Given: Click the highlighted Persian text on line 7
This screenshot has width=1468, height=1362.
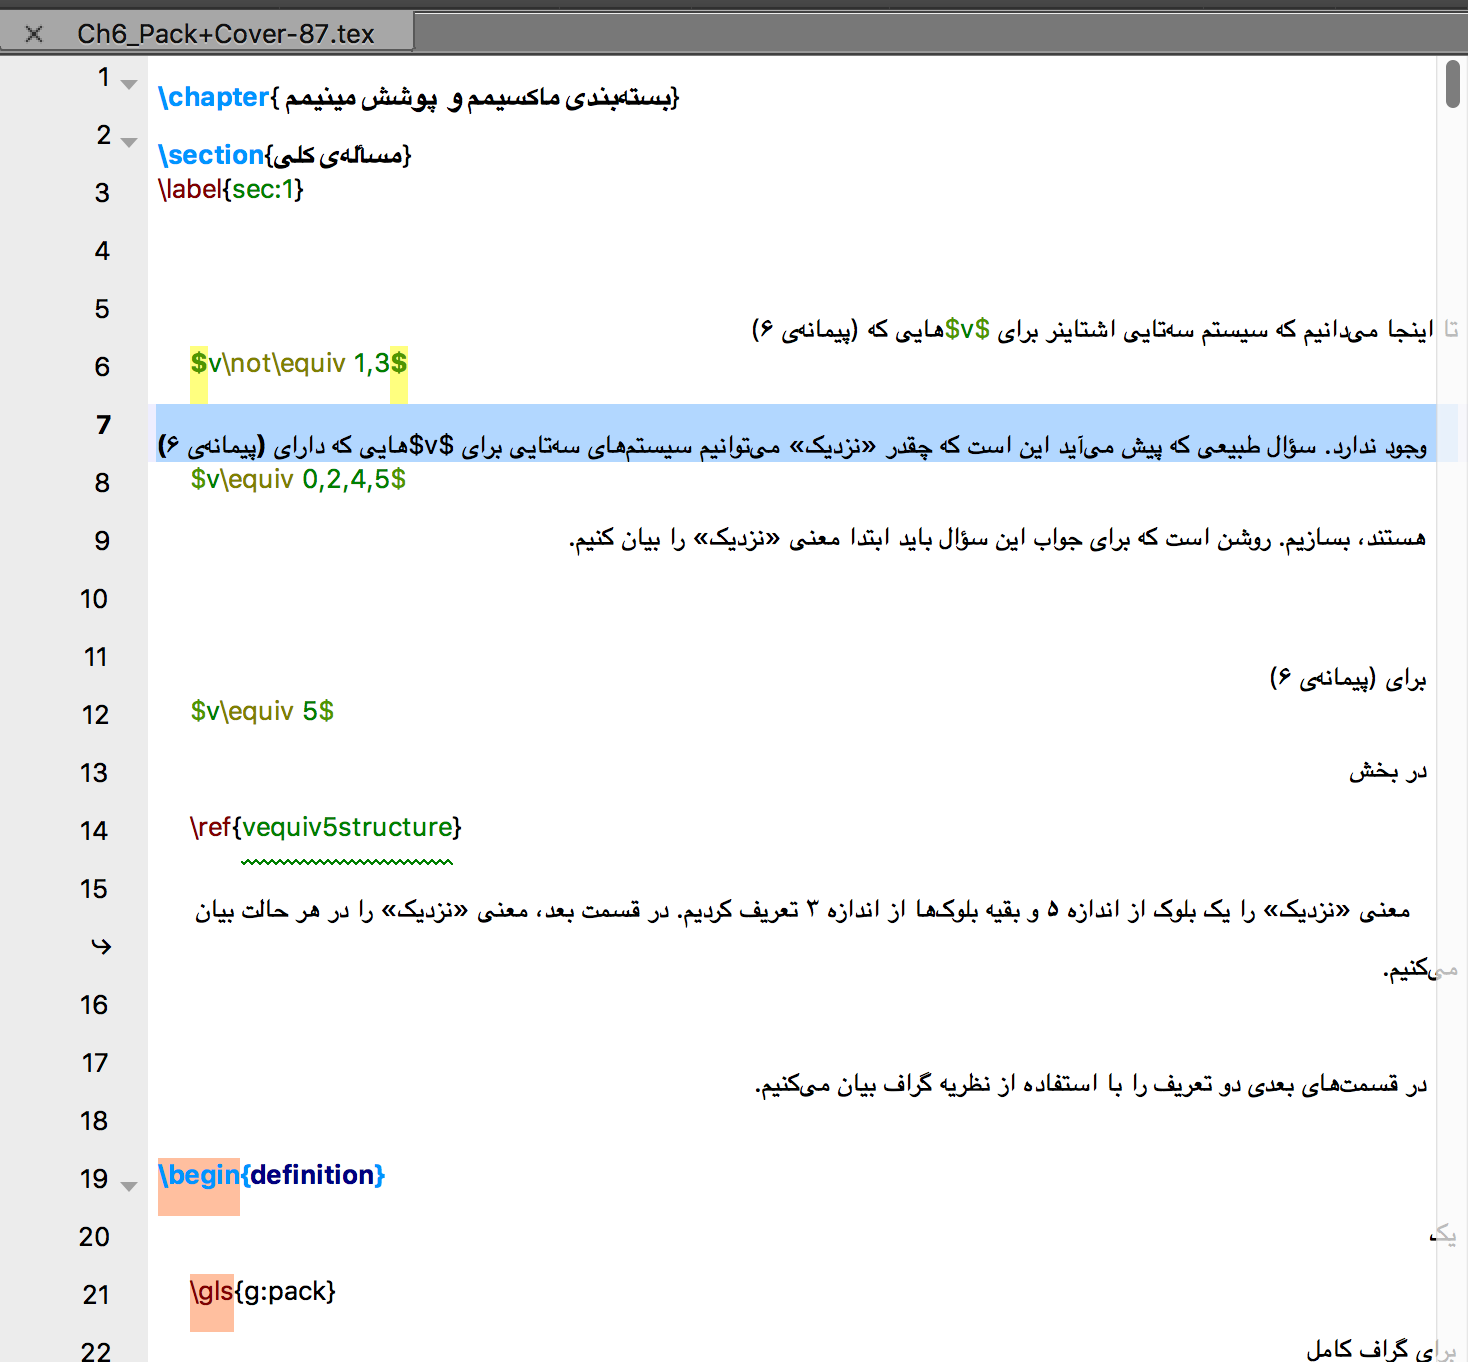Looking at the screenshot, I should coord(792,445).
